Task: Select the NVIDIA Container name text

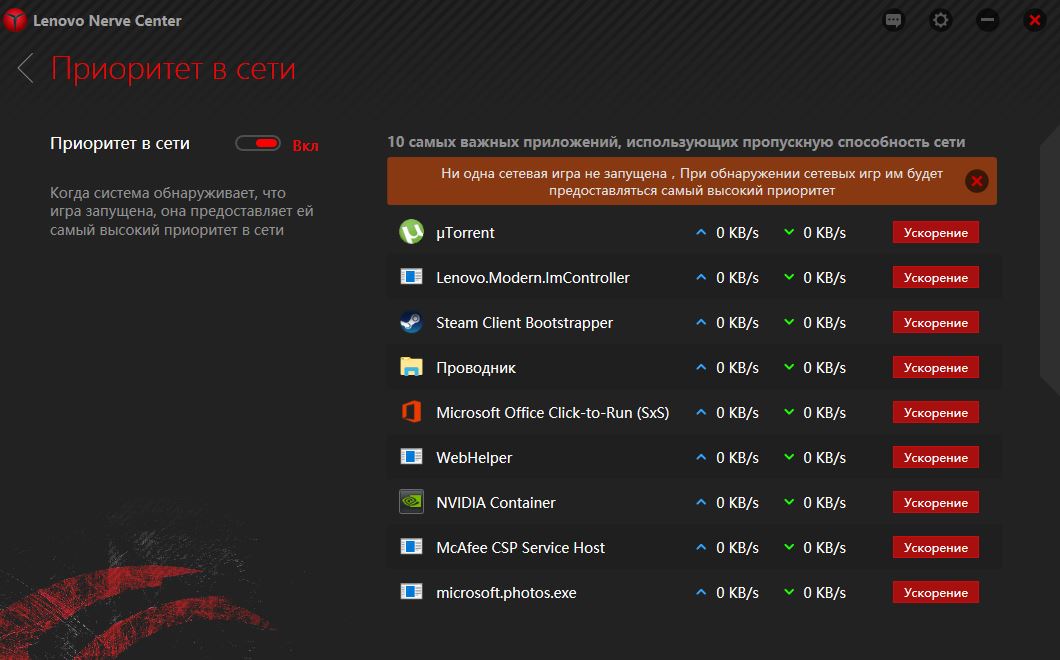Action: click(496, 502)
